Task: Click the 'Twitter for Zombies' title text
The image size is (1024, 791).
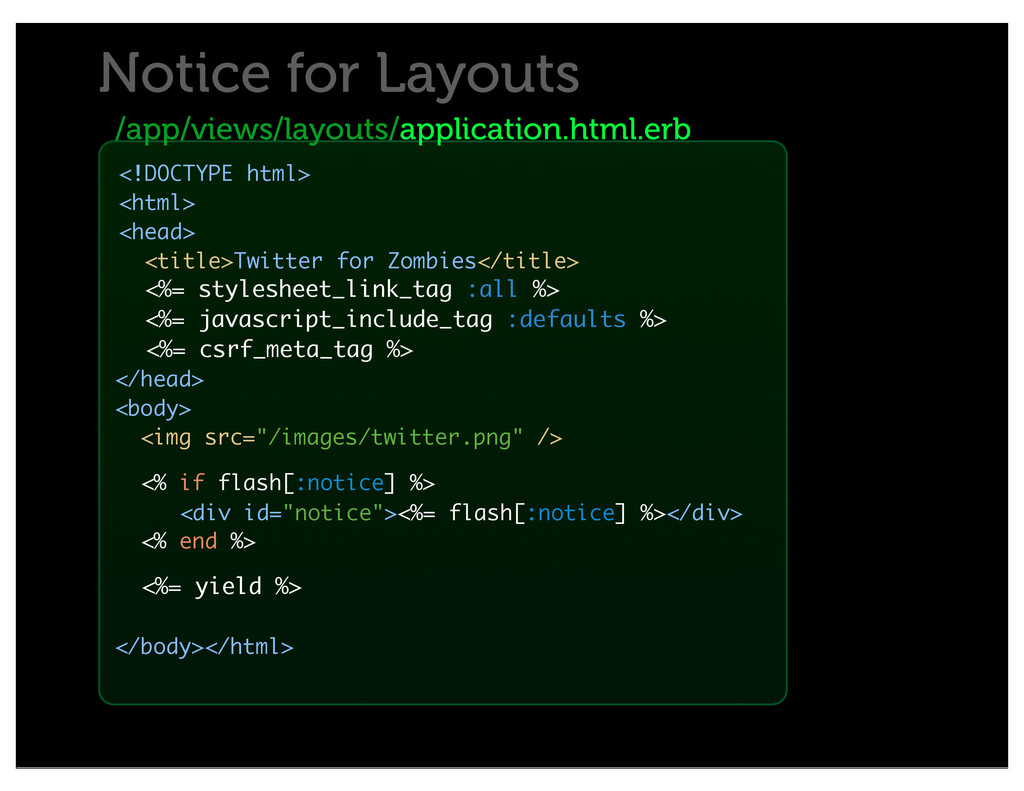Action: tap(355, 261)
